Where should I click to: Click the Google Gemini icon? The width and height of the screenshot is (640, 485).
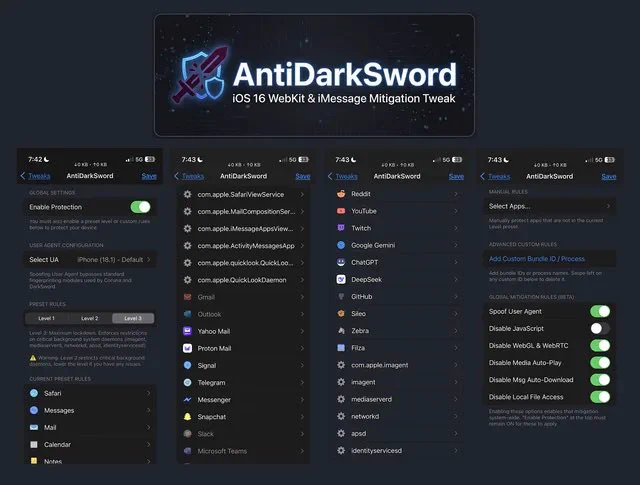coord(341,245)
